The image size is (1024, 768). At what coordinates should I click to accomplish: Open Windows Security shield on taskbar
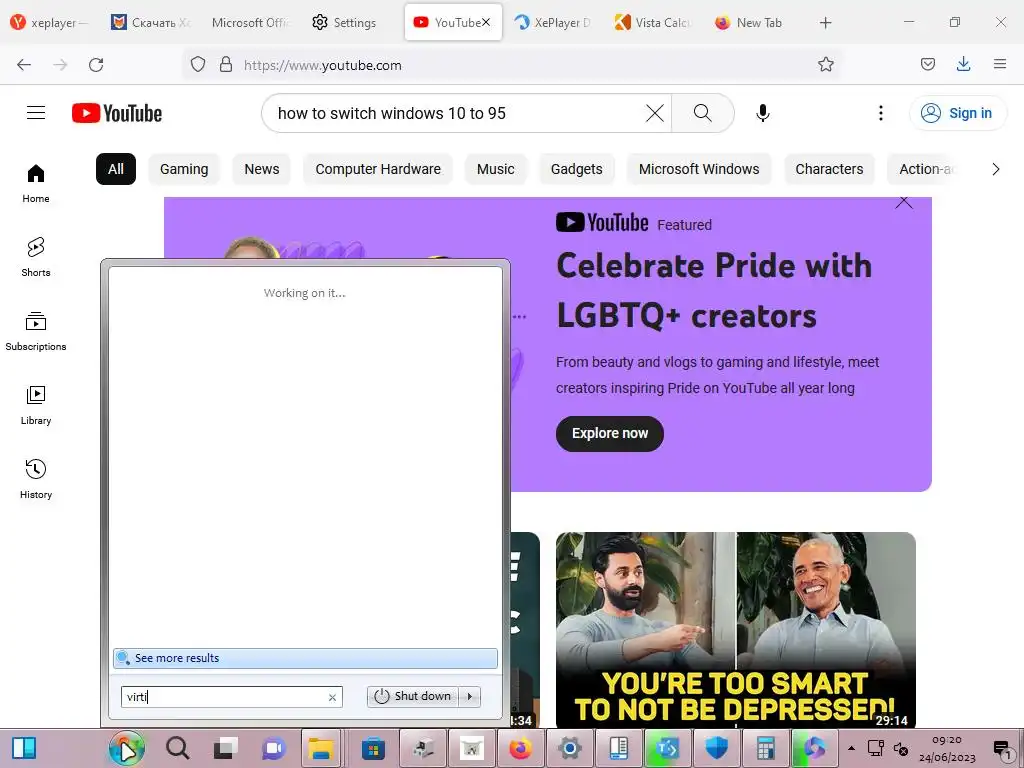(x=716, y=748)
